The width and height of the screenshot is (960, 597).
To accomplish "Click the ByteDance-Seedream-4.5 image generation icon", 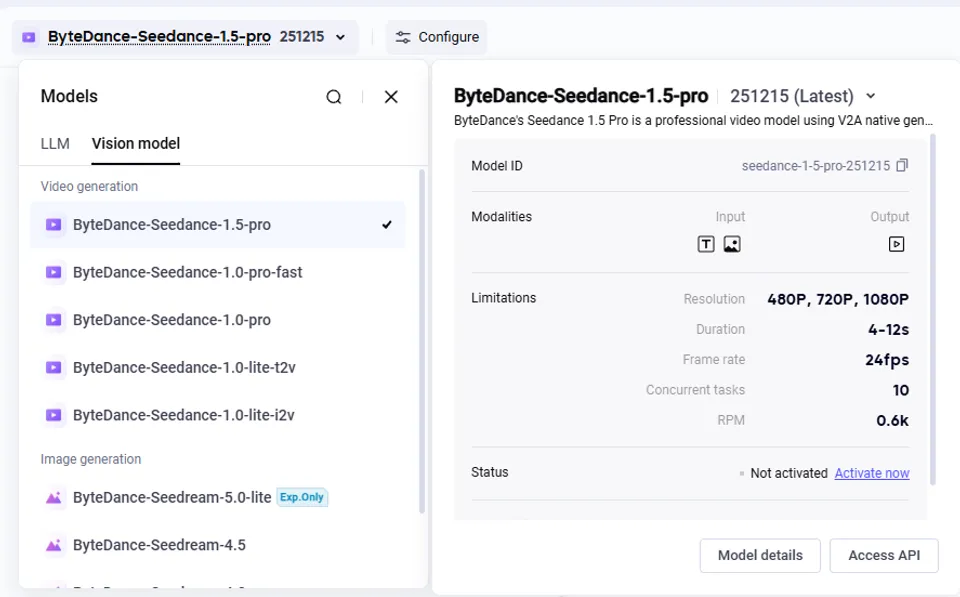I will click(53, 545).
